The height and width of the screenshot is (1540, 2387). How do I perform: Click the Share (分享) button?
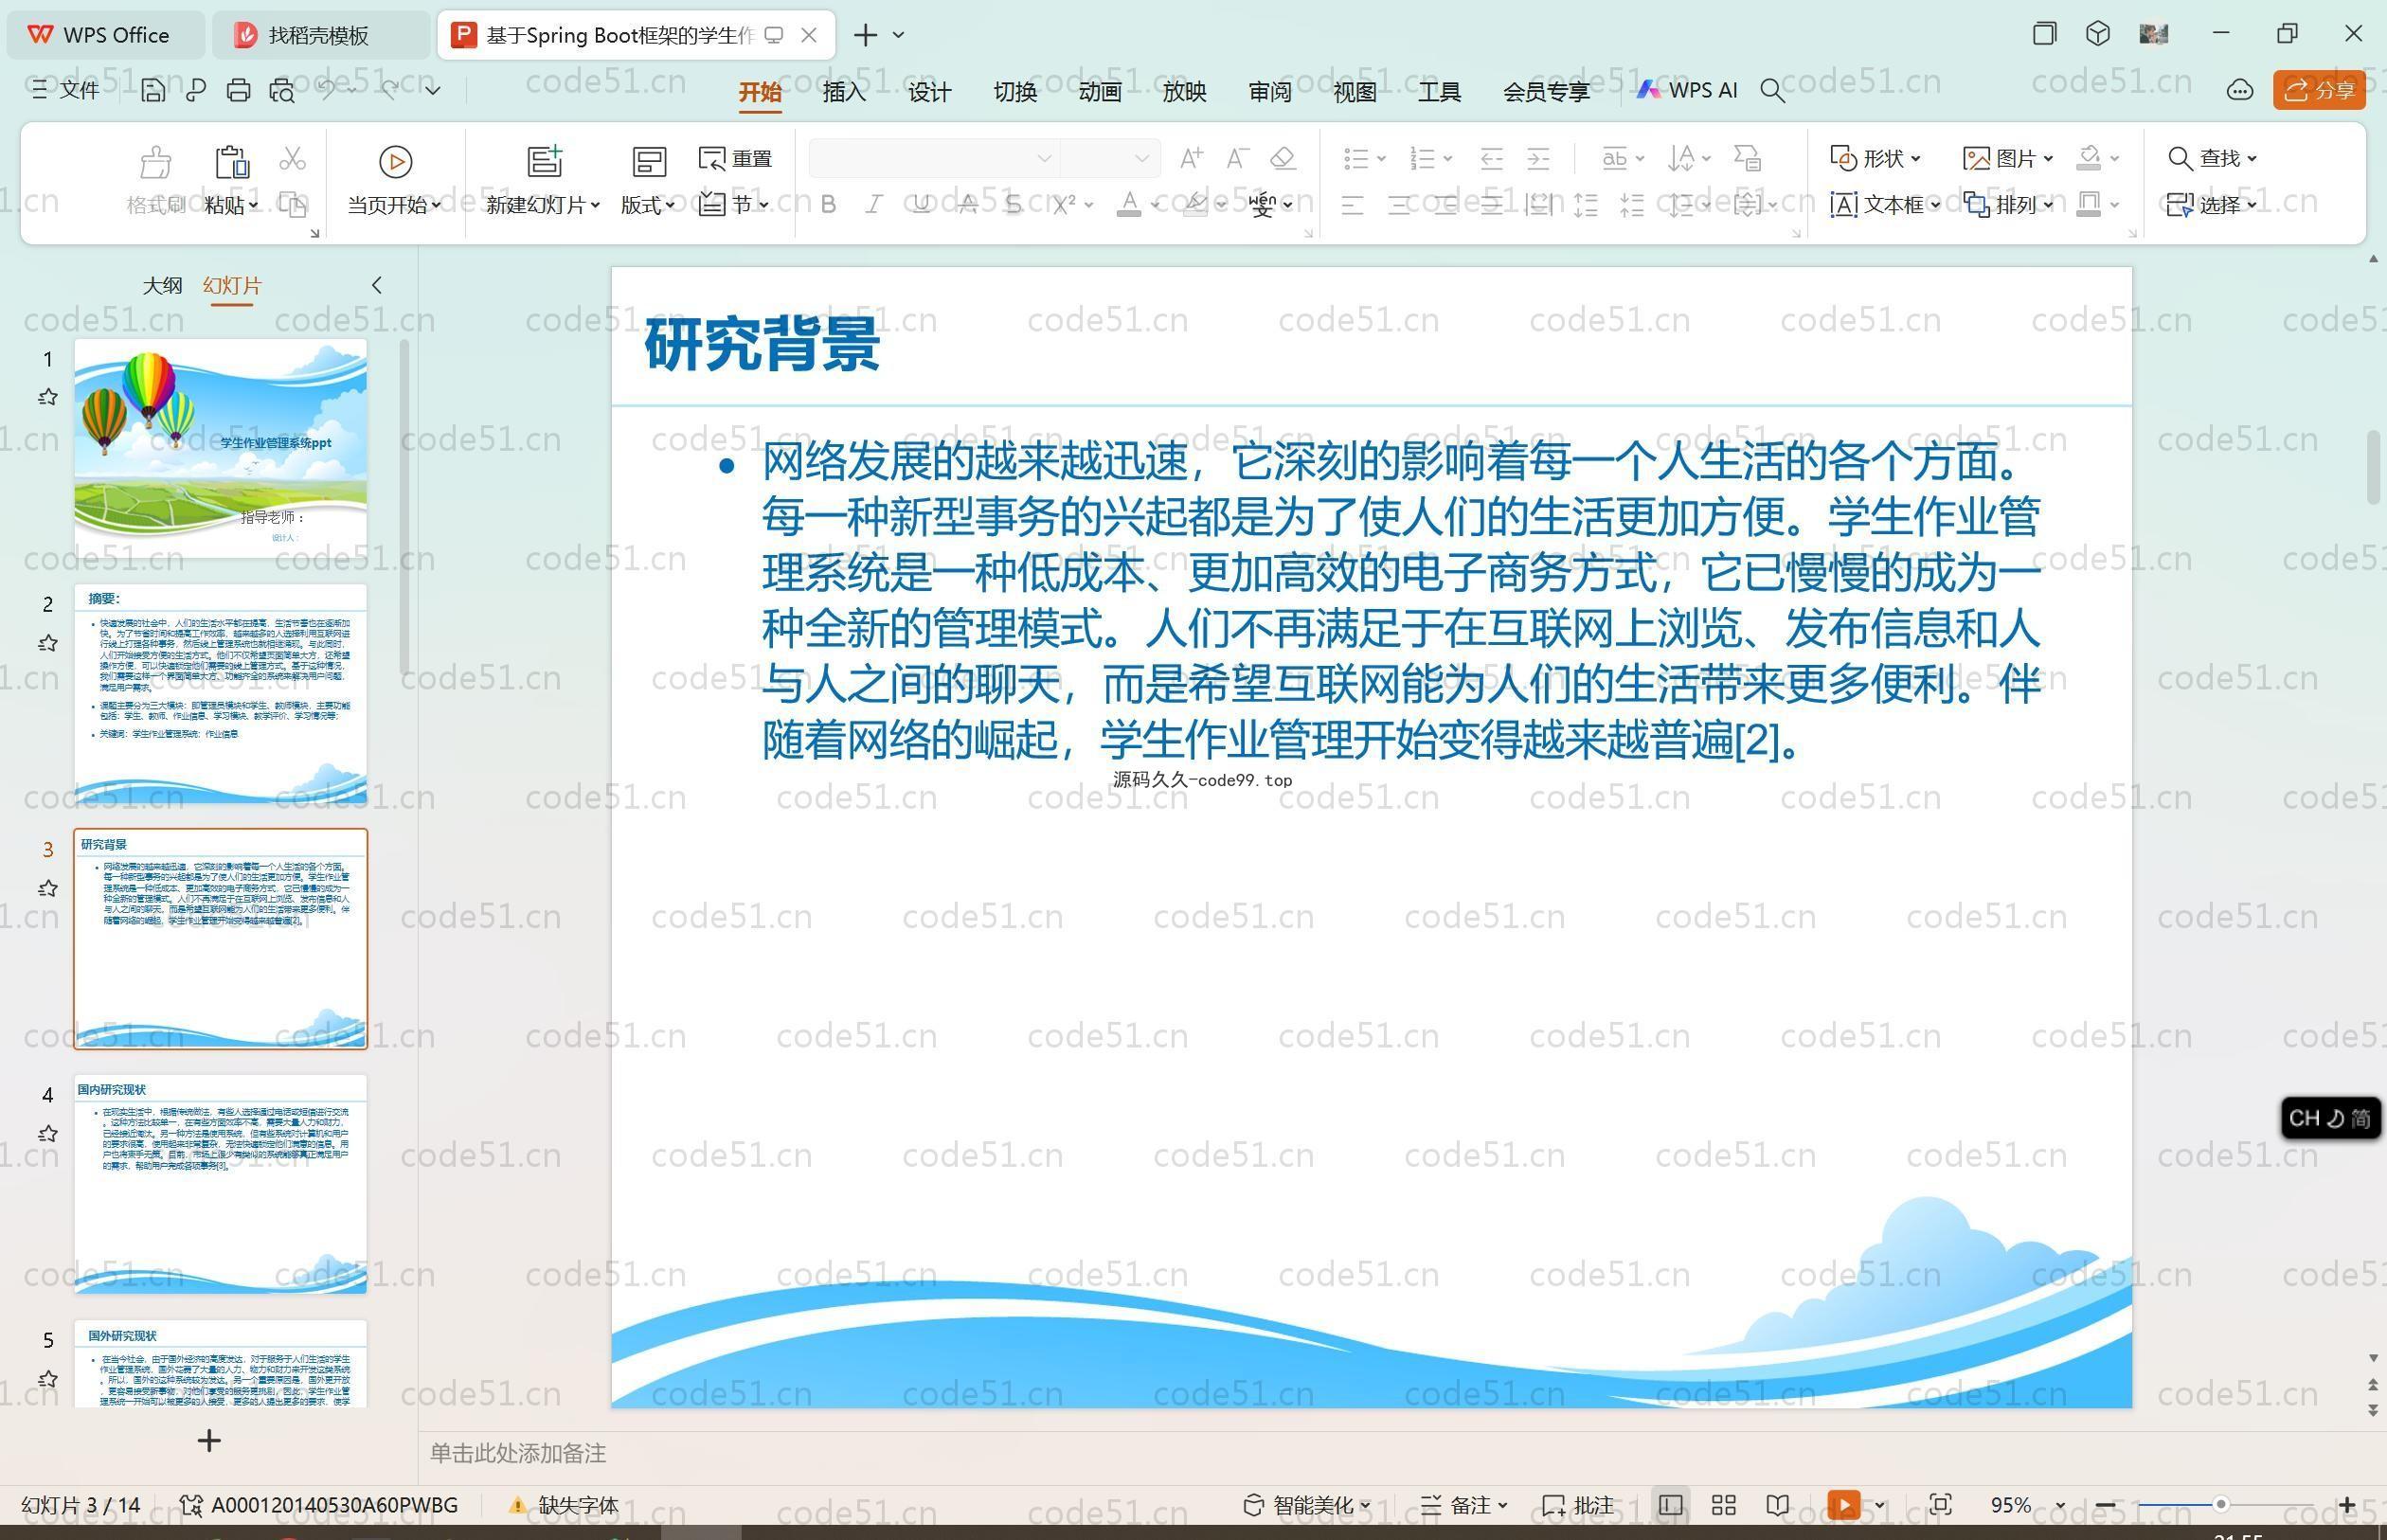point(2319,90)
